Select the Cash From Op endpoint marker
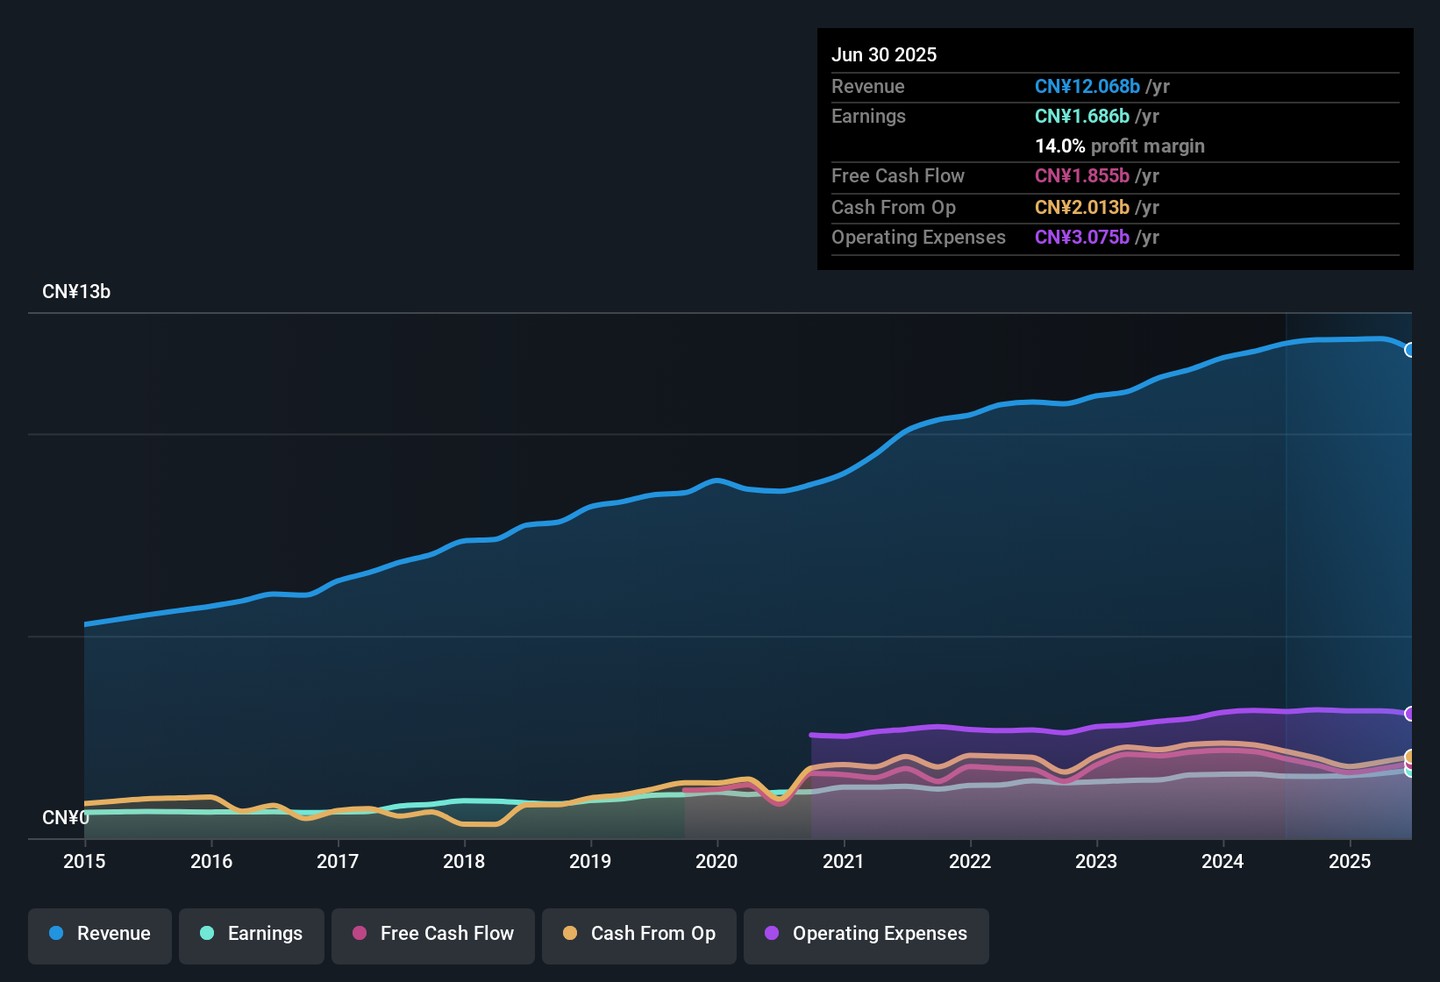Screen dimensions: 1440x982 tap(1410, 756)
